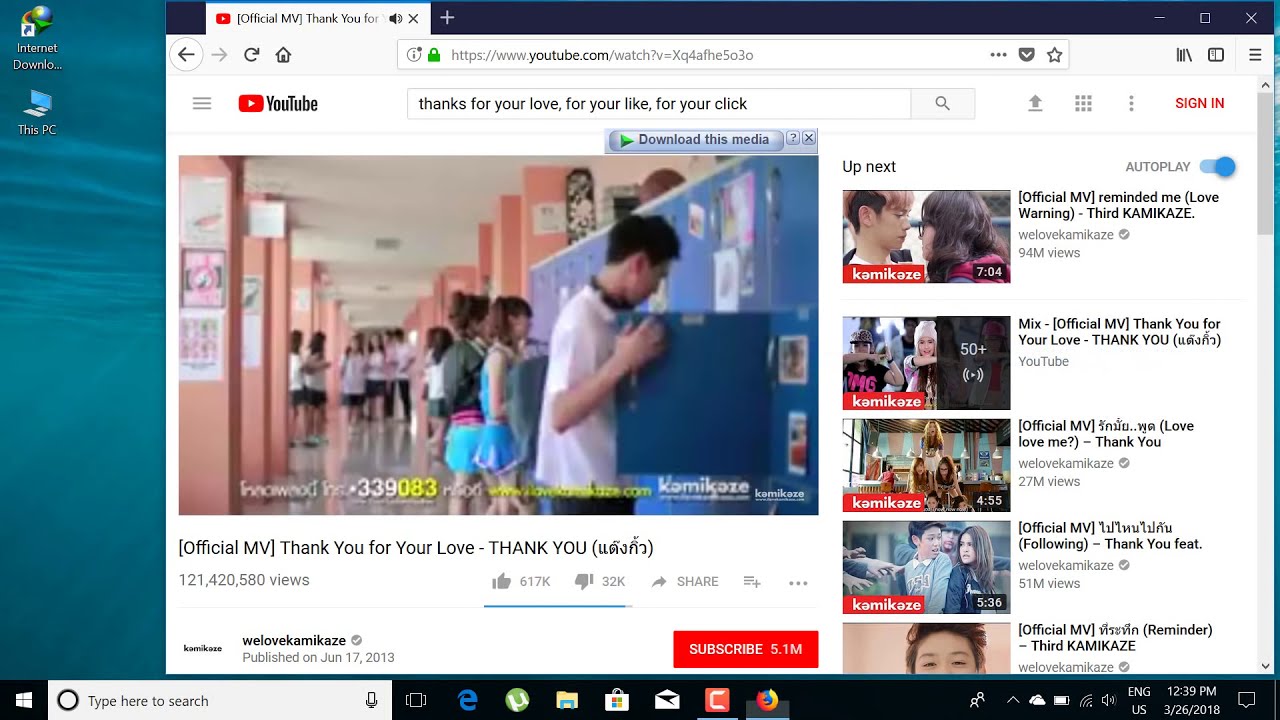Click the like/dislike ratio bar

(558, 606)
